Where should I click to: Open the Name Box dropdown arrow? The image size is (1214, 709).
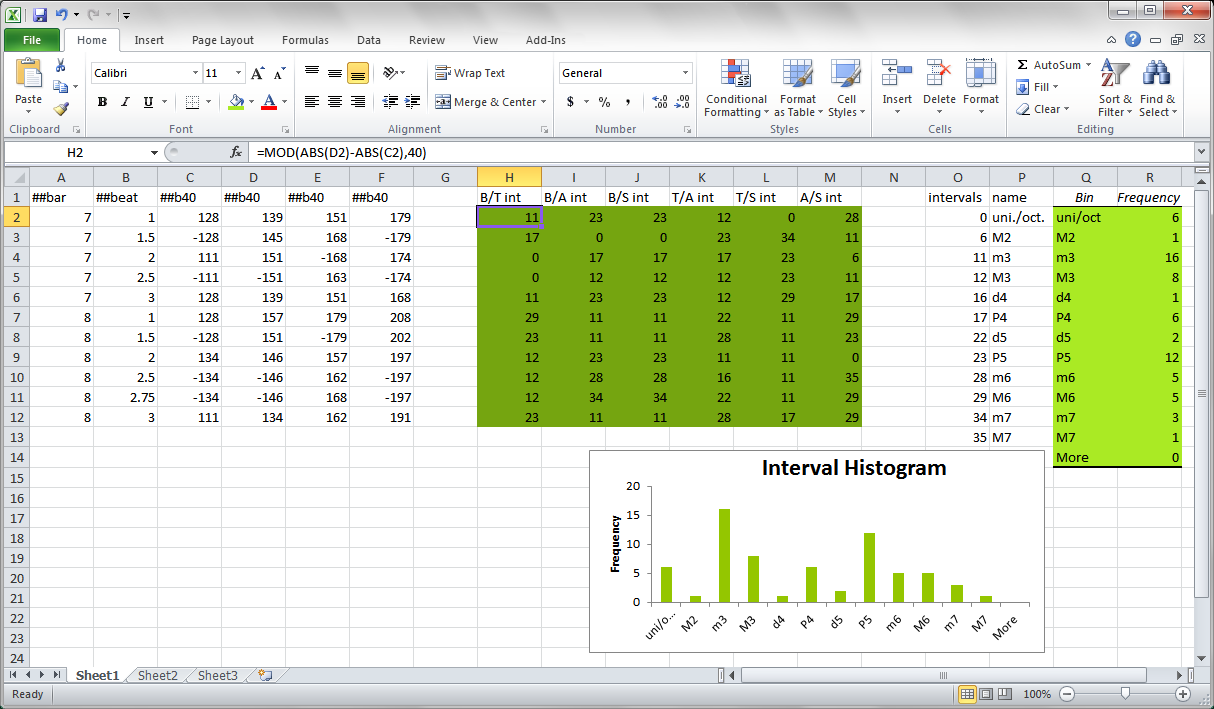click(154, 152)
